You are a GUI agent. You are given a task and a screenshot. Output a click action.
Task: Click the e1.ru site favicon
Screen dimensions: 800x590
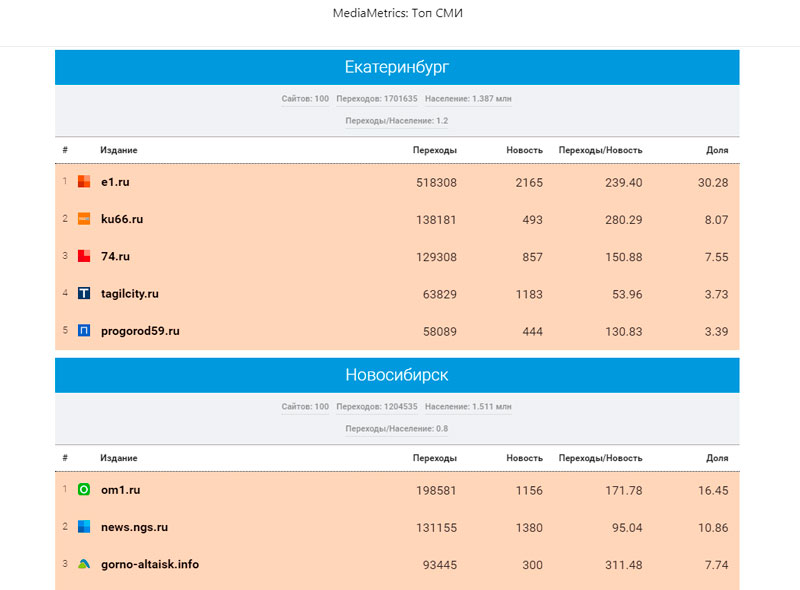tap(84, 182)
